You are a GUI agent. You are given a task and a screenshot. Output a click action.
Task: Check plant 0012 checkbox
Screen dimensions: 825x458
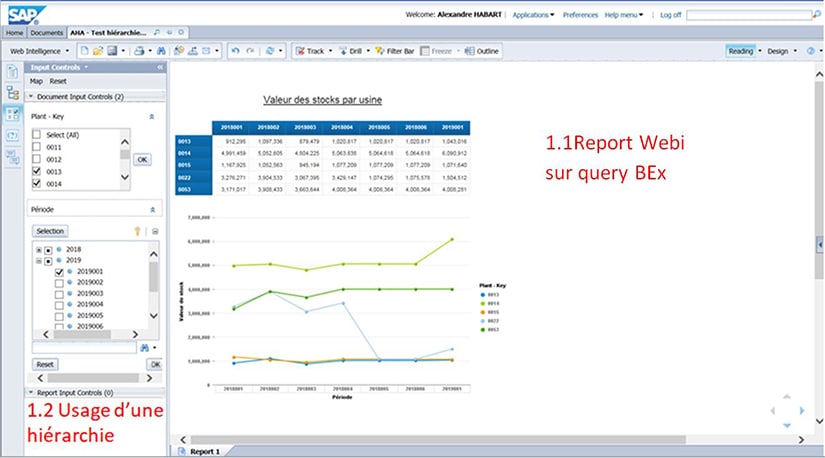click(36, 159)
